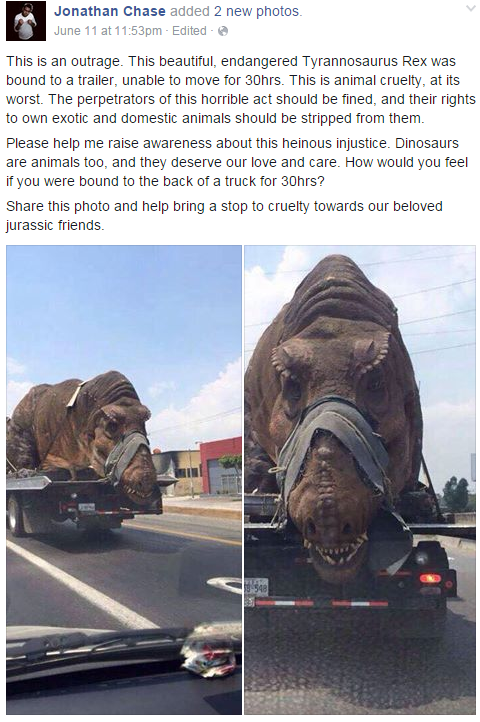
Task: Click the 'Share this photo' paragraph
Action: [224, 215]
